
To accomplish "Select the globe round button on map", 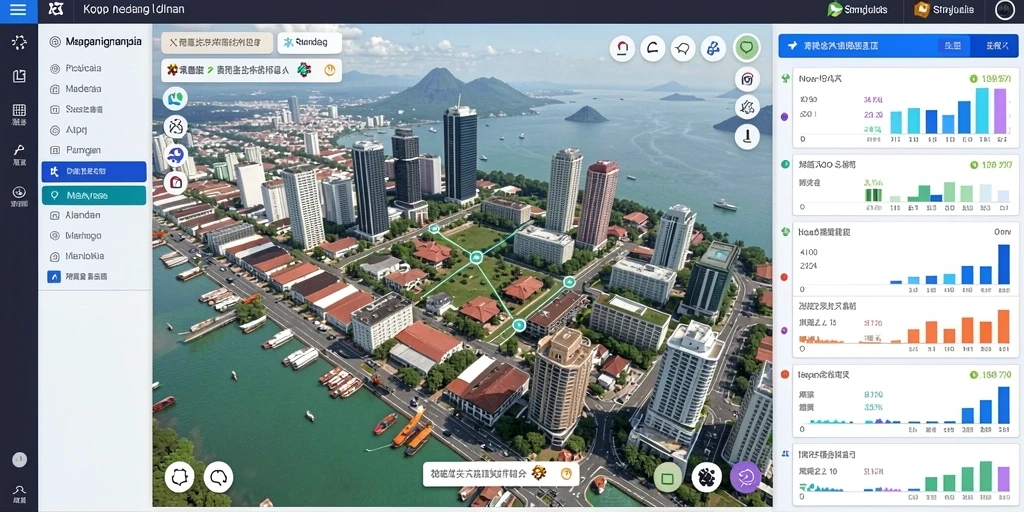I will pyautogui.click(x=176, y=155).
